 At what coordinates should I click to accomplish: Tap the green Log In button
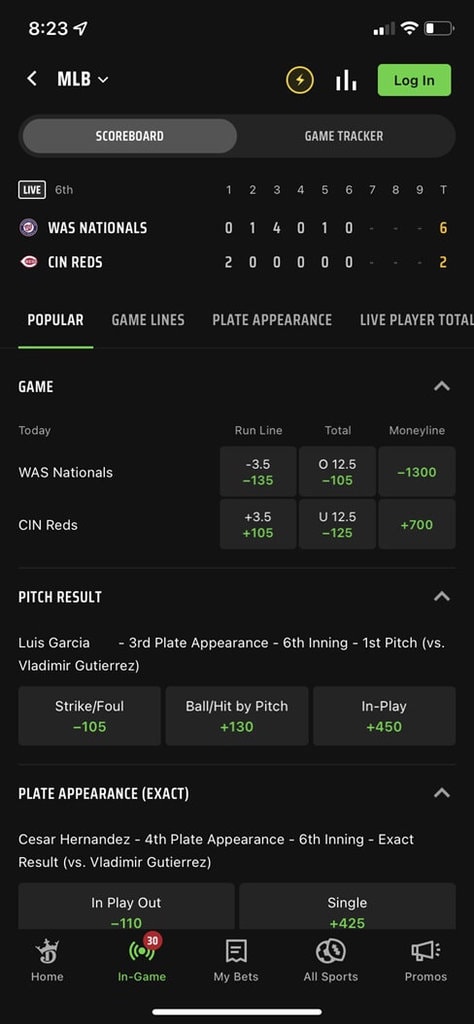414,80
